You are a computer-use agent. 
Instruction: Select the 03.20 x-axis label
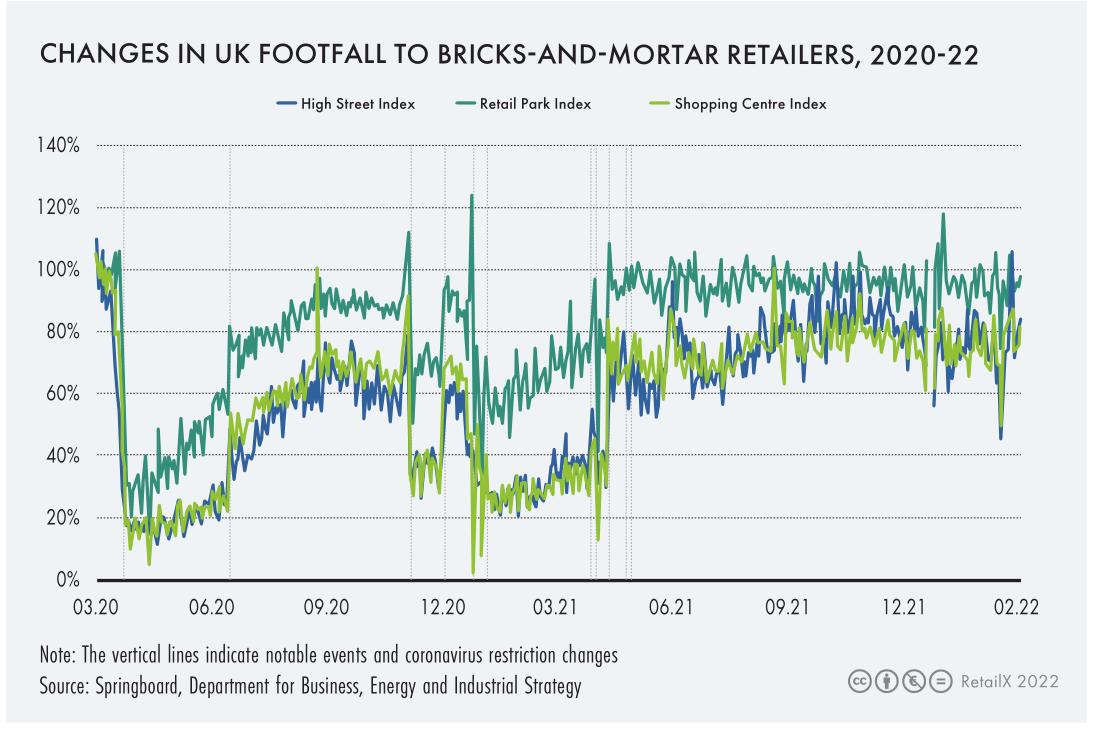coord(96,607)
